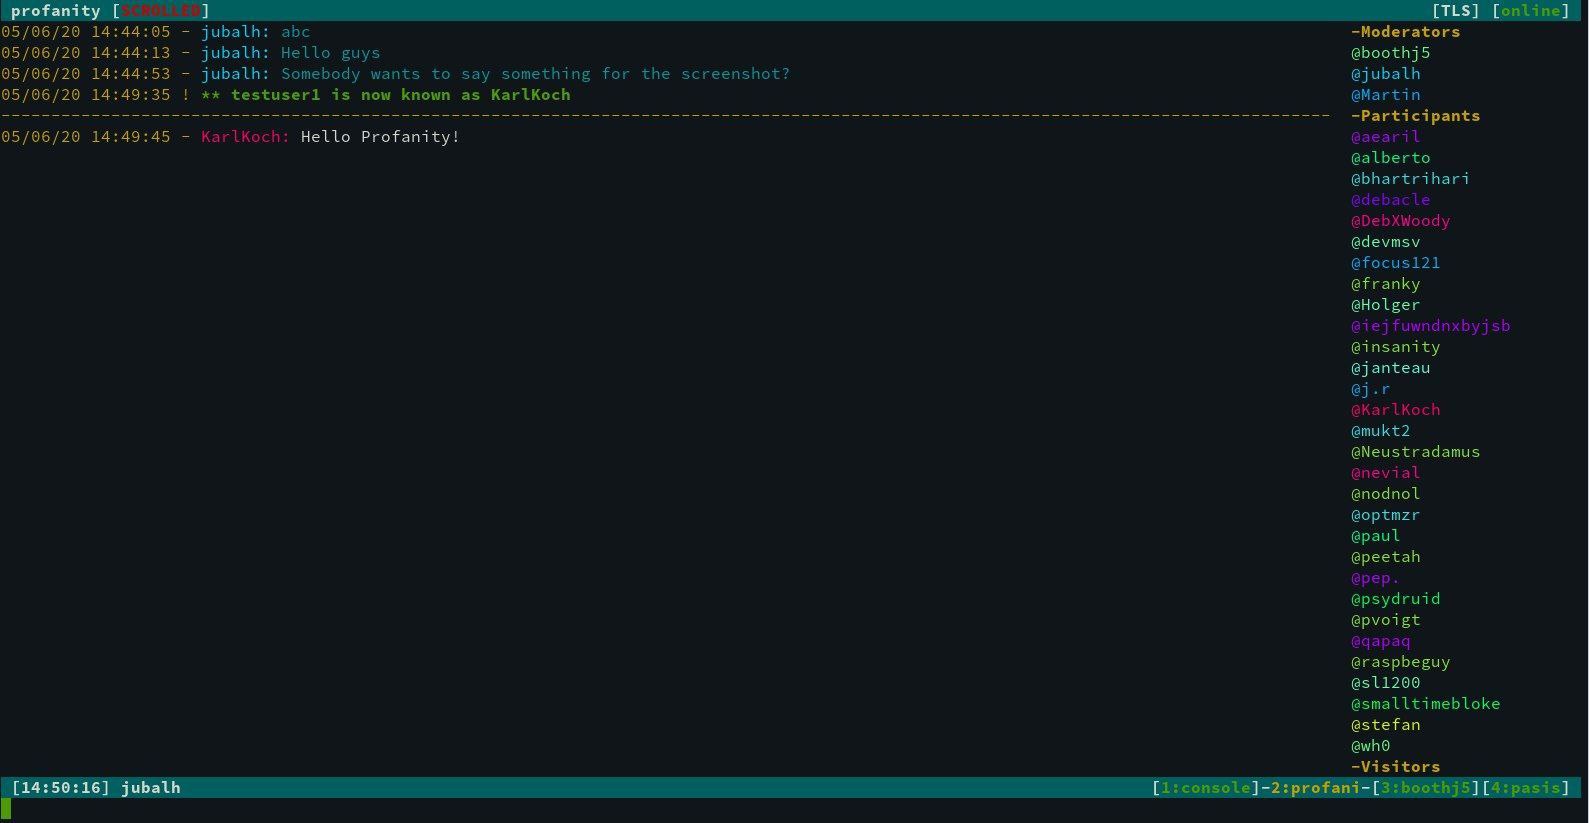The height and width of the screenshot is (823, 1589).
Task: Select @KarlKoch in the participant list
Action: pyautogui.click(x=1396, y=409)
